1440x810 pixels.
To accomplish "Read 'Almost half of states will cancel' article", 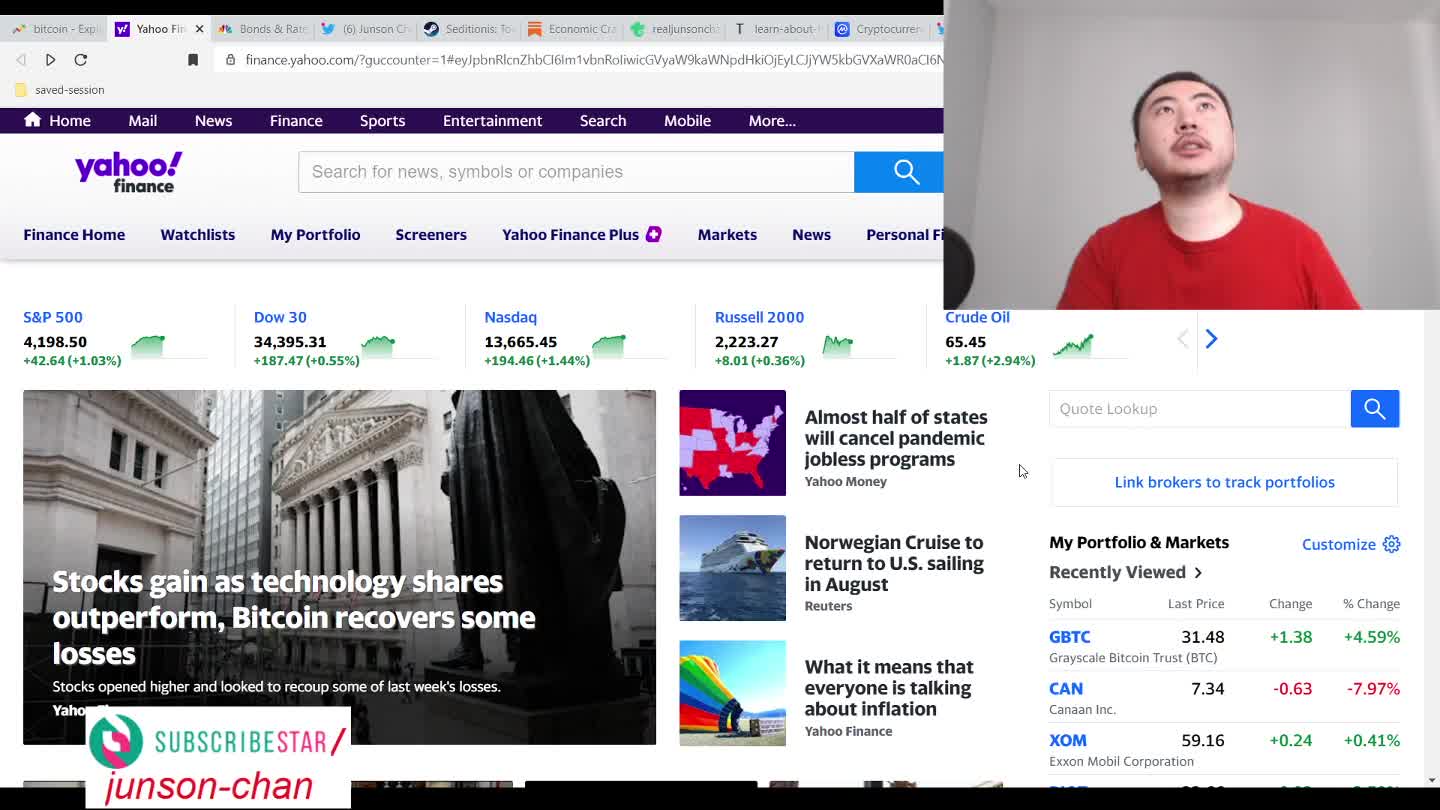I will (x=895, y=438).
